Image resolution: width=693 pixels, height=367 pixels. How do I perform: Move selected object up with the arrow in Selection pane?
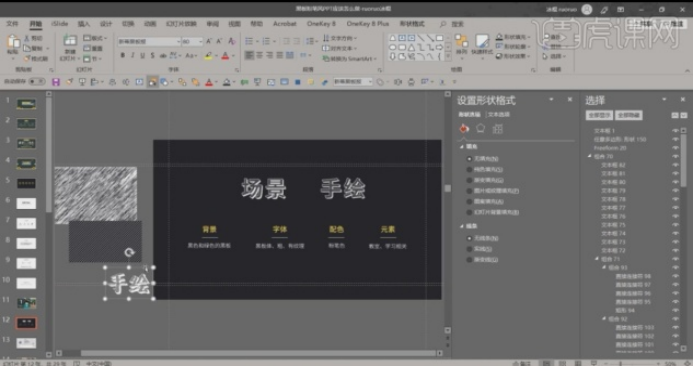pos(675,115)
